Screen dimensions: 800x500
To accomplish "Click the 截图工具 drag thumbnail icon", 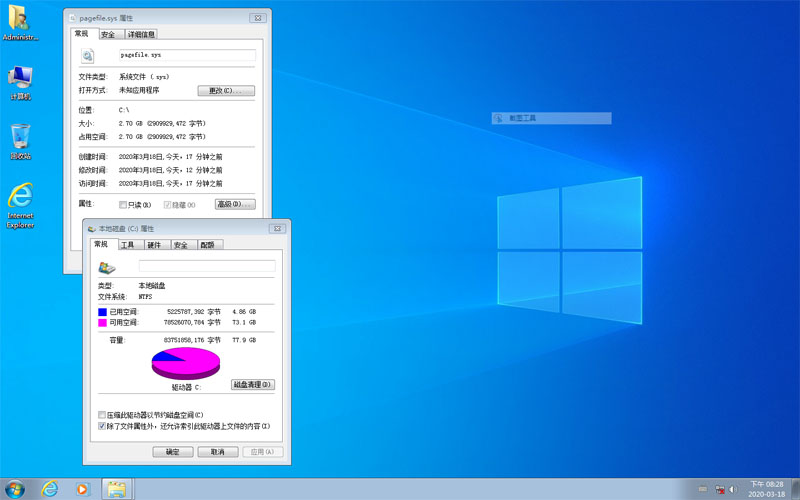I will (498, 118).
